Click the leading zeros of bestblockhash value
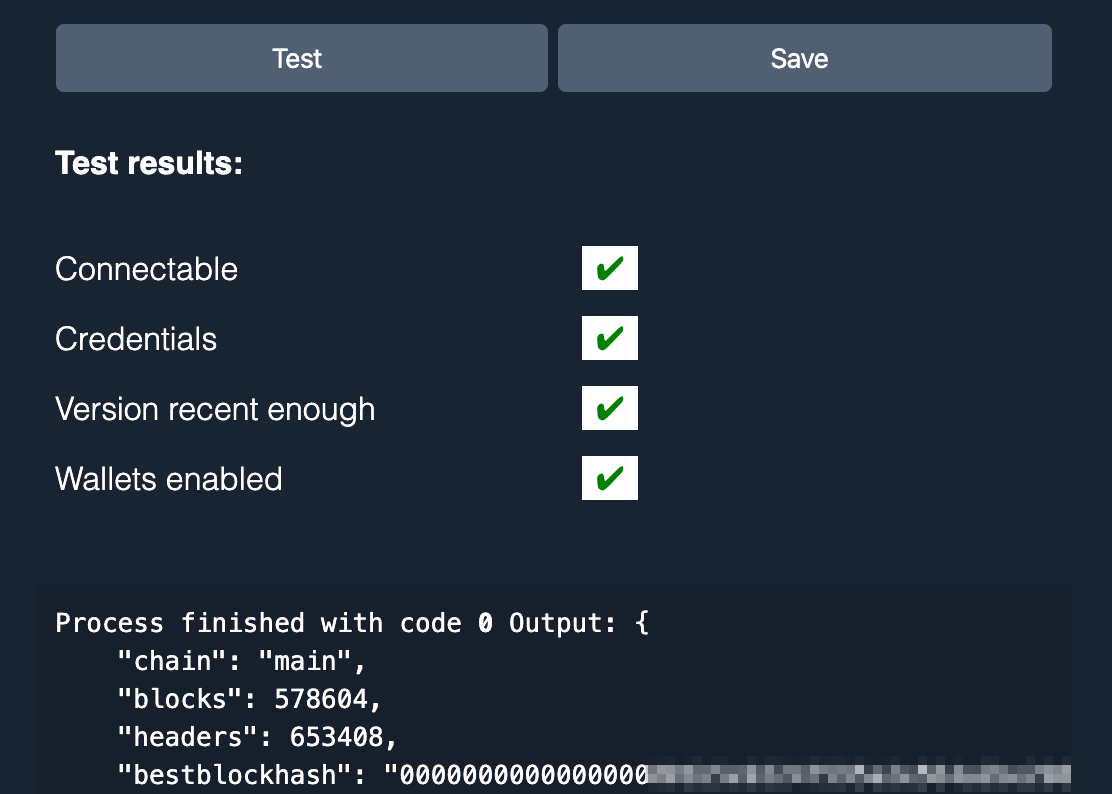Screen dimensions: 1112x794 [521, 775]
